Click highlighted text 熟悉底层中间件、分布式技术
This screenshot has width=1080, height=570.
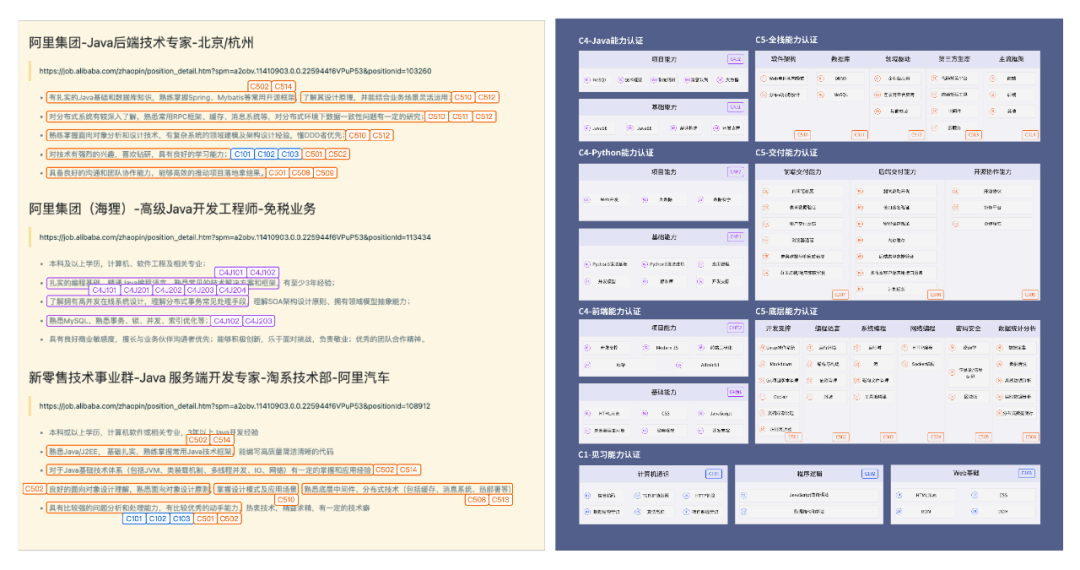point(406,489)
